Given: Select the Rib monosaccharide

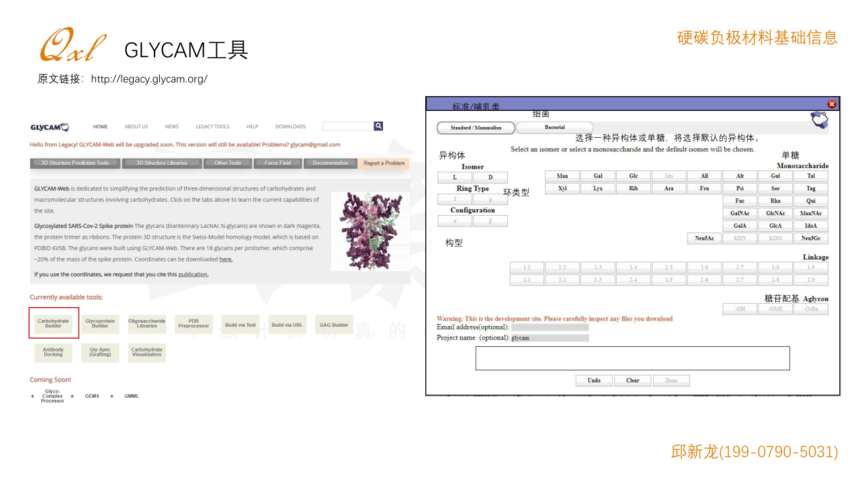Looking at the screenshot, I should tap(633, 188).
